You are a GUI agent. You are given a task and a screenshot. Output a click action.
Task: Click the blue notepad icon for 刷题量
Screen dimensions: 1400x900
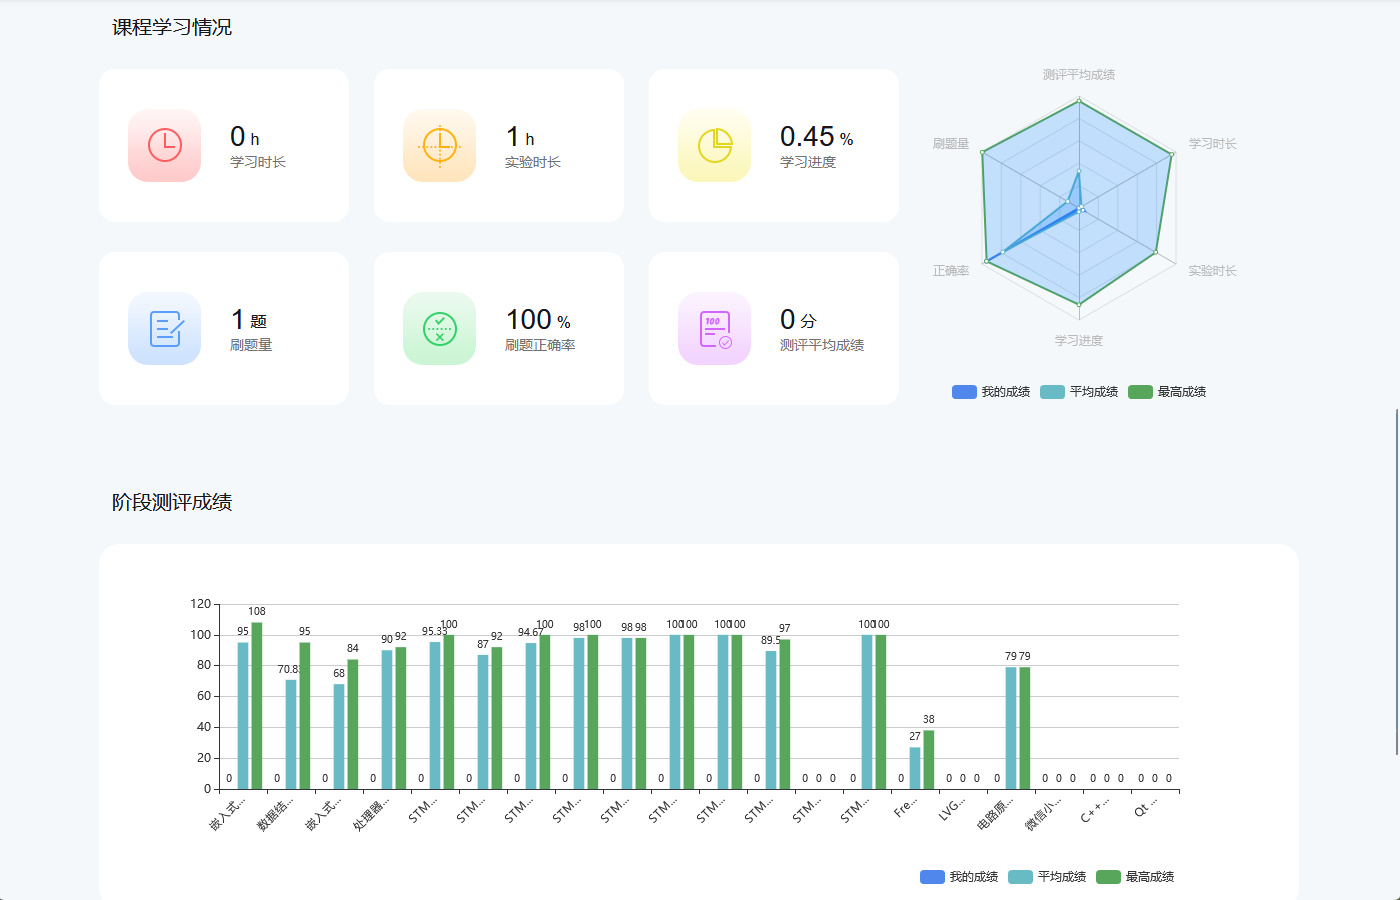coord(164,329)
